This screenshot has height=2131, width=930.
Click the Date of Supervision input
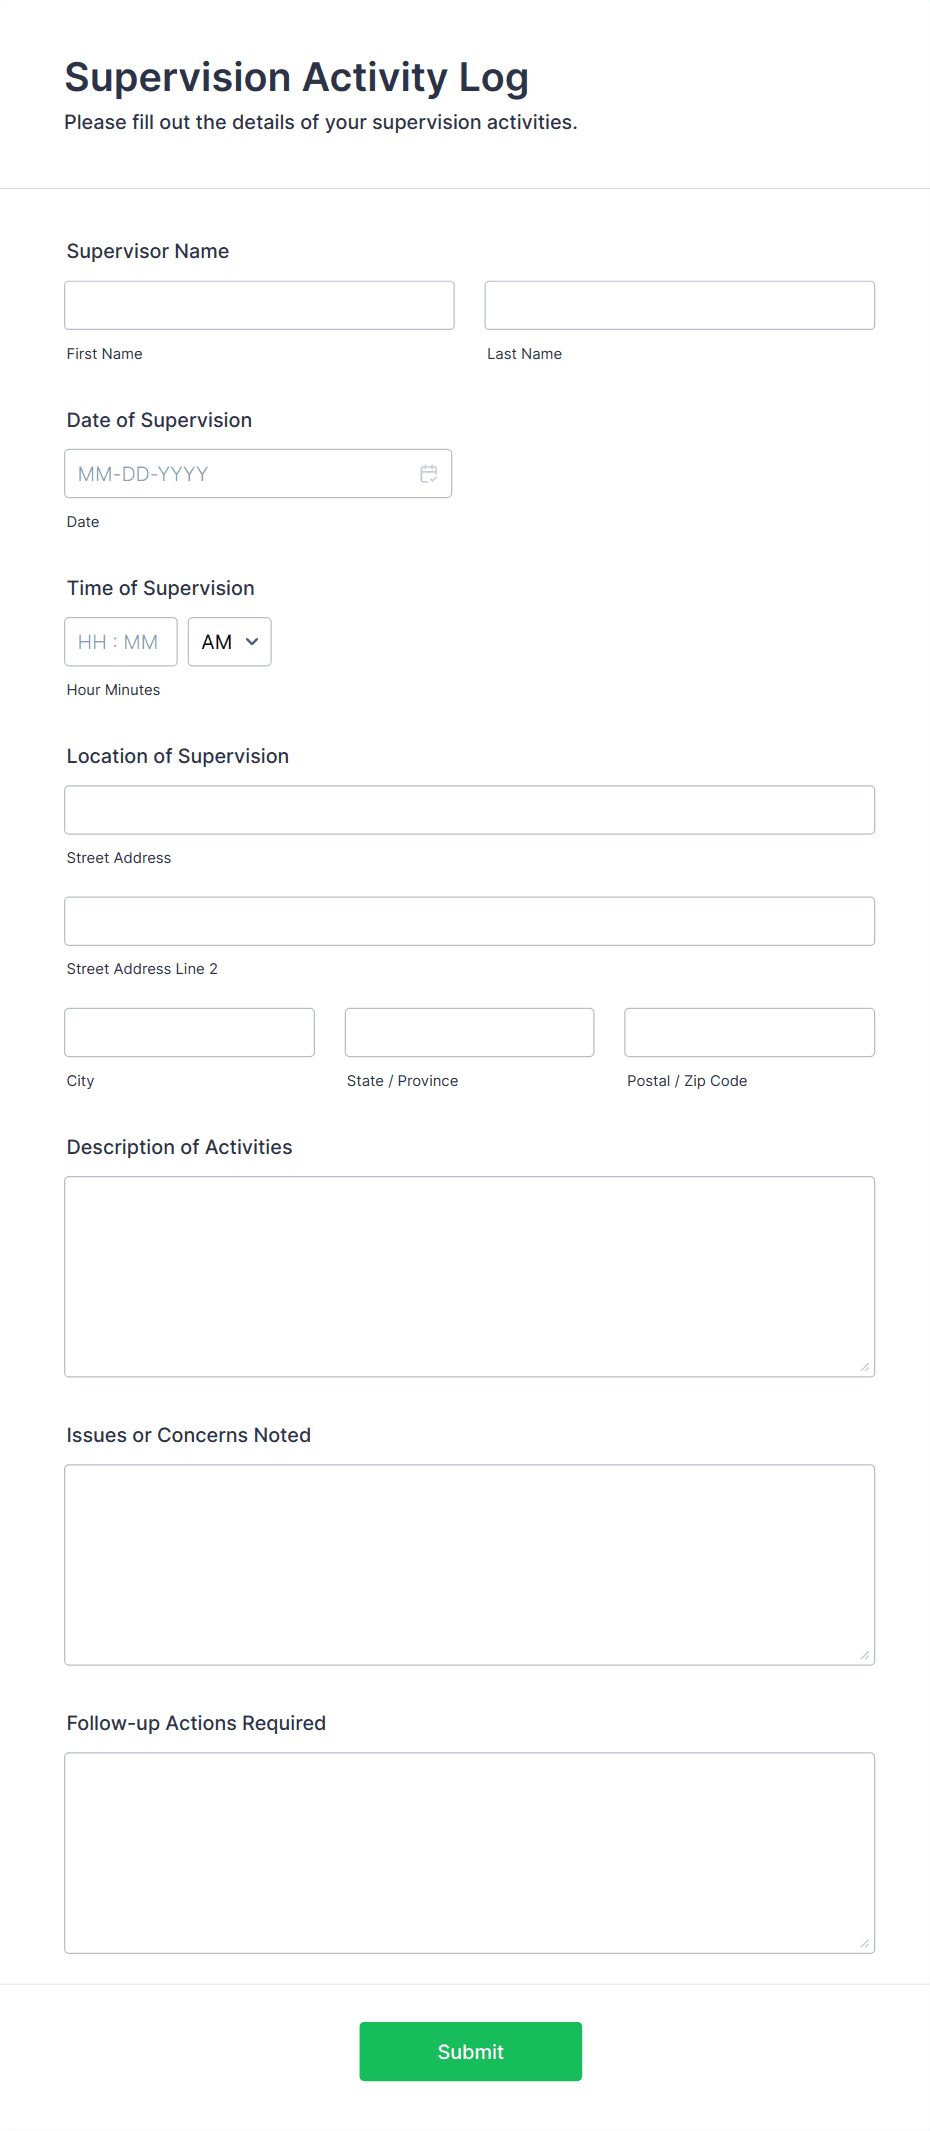pyautogui.click(x=240, y=474)
